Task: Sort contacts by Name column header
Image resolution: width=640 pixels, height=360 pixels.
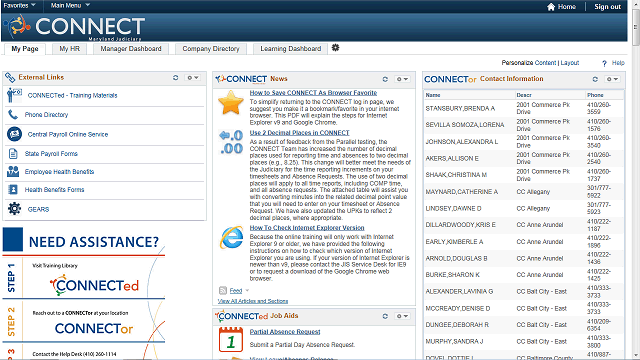Action: pos(433,95)
